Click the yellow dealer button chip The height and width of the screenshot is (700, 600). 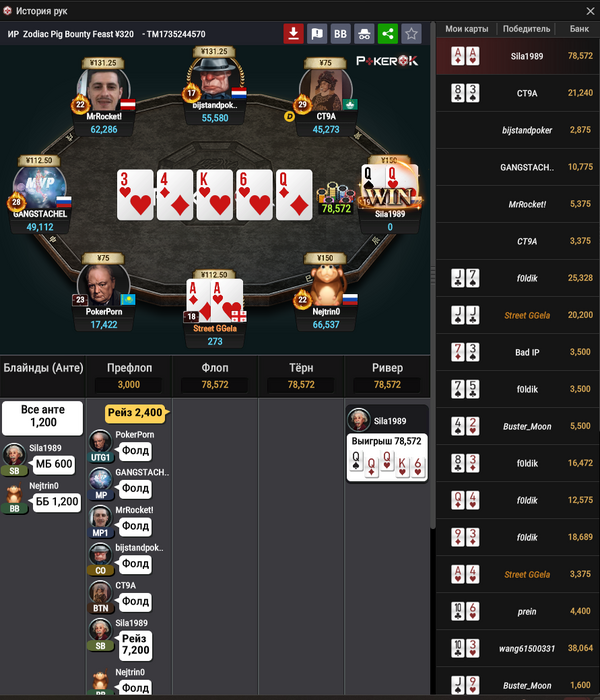289,117
